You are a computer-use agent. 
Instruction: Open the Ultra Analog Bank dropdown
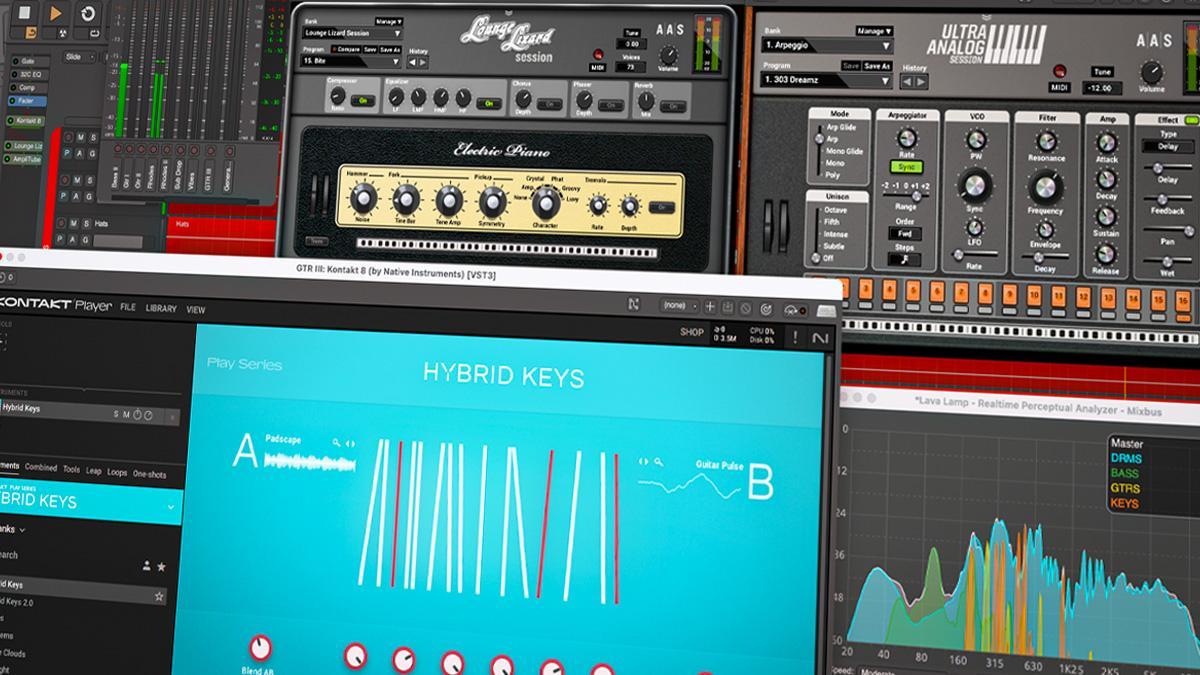pos(827,45)
